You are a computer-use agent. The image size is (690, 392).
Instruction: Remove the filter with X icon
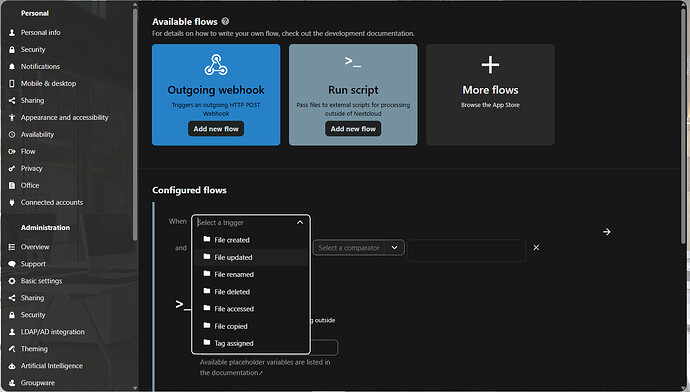pos(536,248)
